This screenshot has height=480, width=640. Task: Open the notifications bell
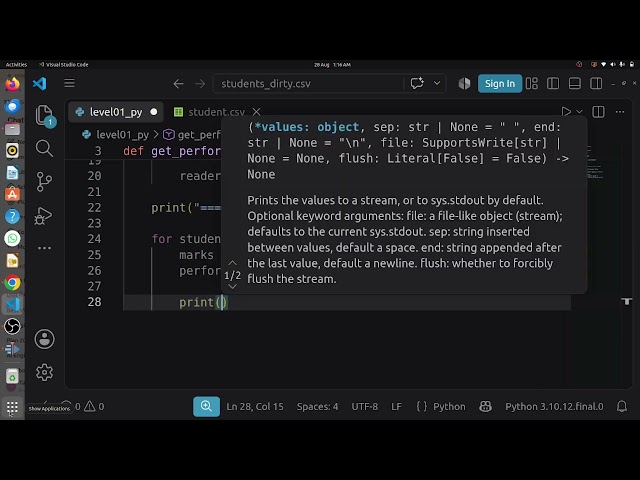[x=622, y=406]
